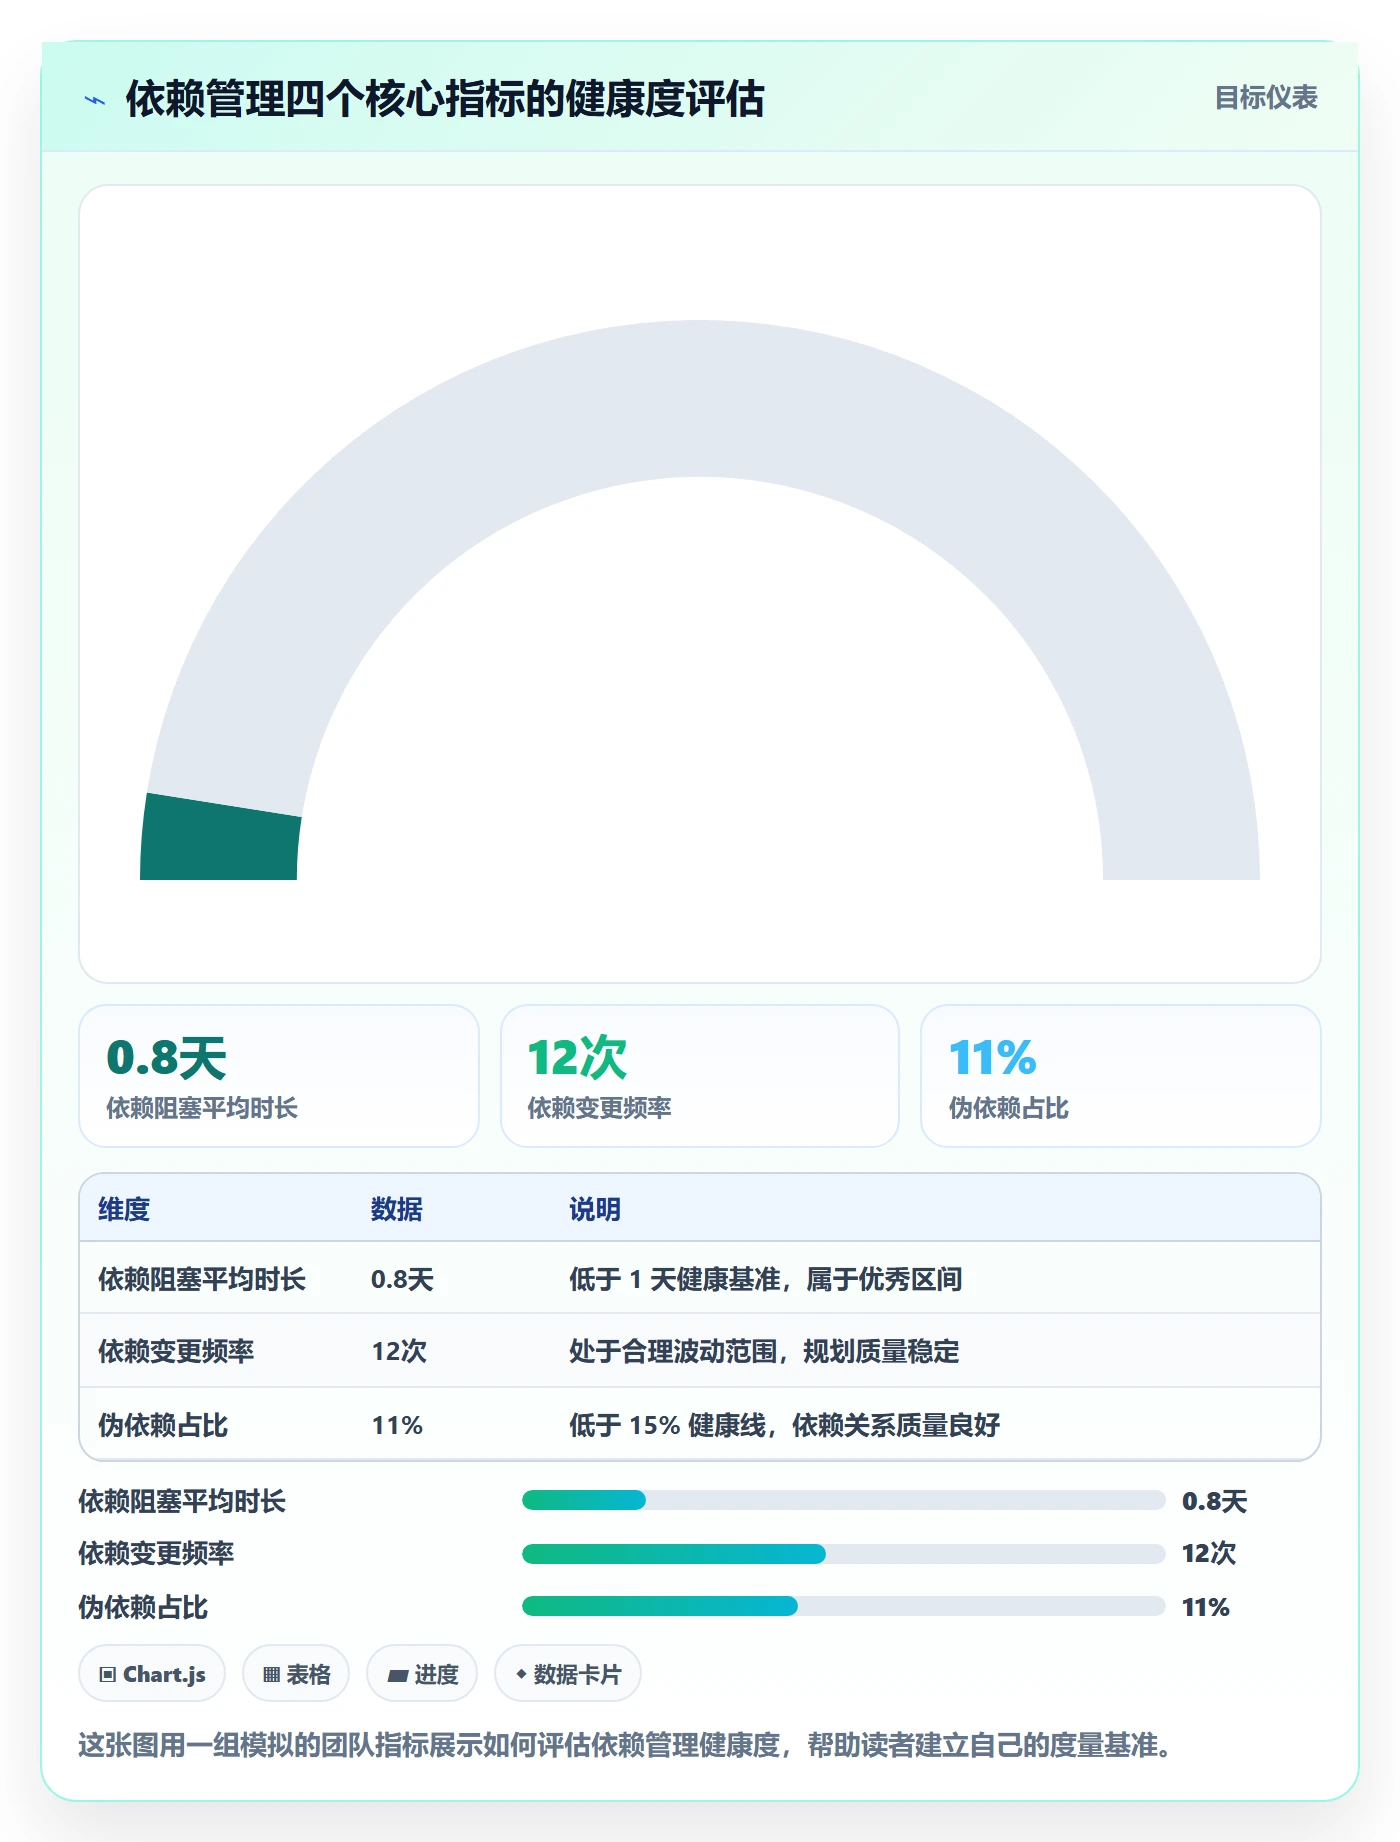Click table value 11%

(x=397, y=1425)
